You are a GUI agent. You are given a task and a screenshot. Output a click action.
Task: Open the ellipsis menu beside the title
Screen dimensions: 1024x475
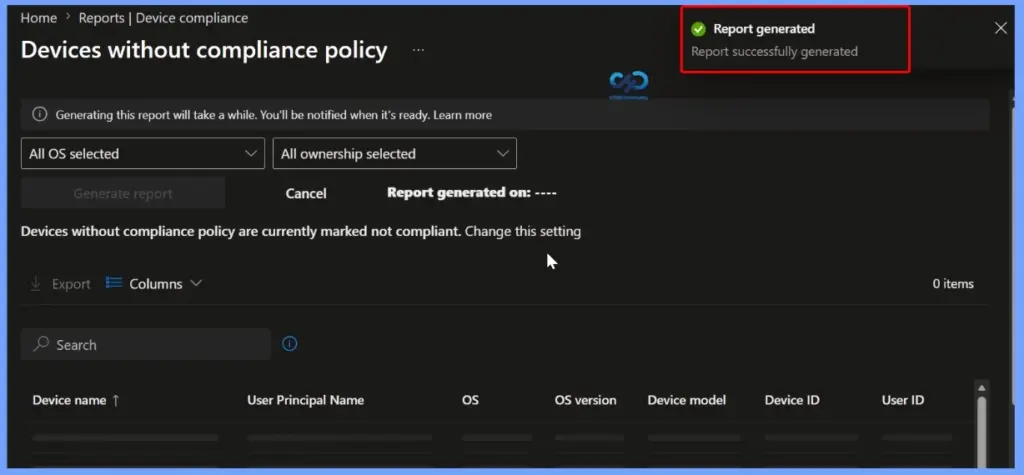pyautogui.click(x=419, y=50)
